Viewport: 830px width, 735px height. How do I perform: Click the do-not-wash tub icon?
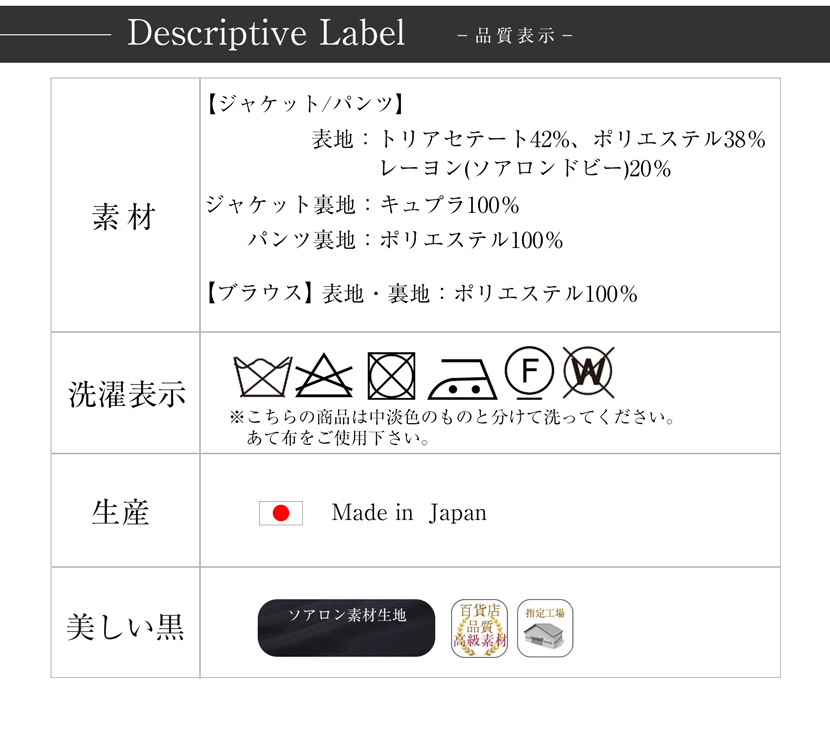(x=263, y=376)
